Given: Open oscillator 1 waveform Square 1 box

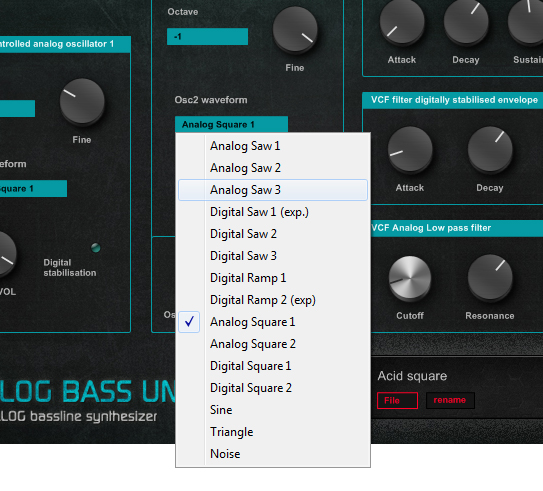Looking at the screenshot, I should pyautogui.click(x=33, y=189).
